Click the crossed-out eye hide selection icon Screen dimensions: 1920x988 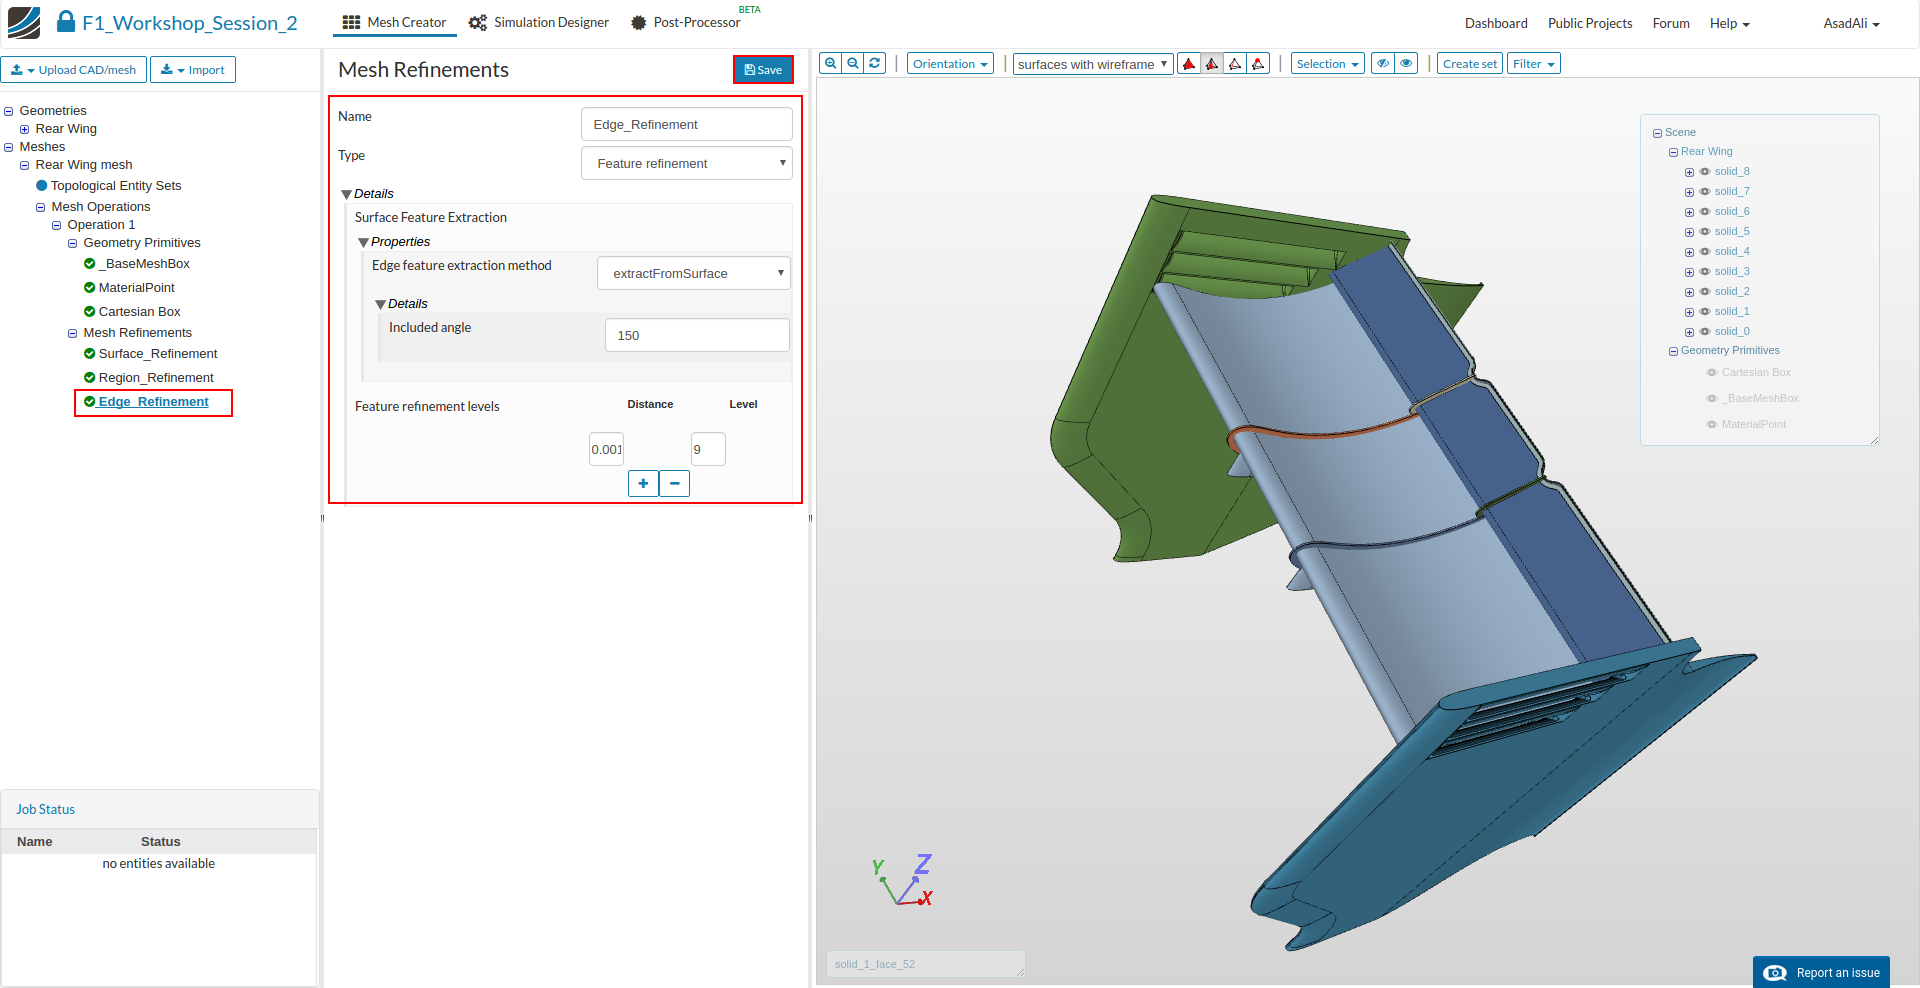pos(1383,64)
